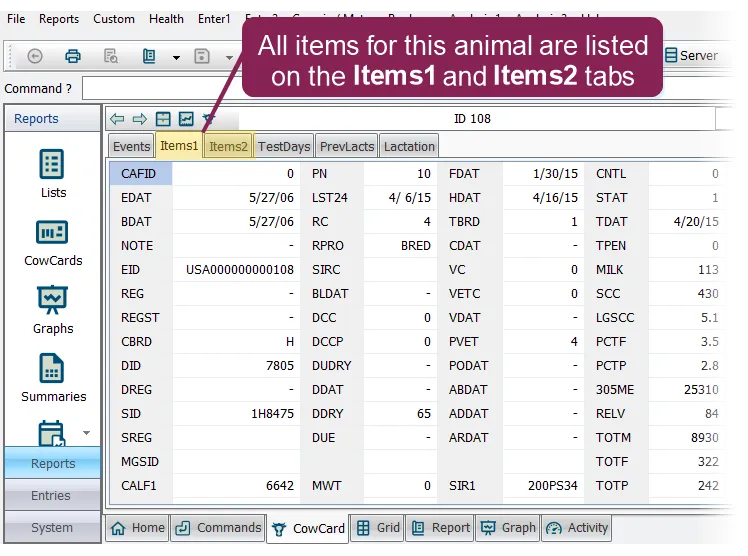The width and height of the screenshot is (748, 556).
Task: Switch to the Home bottom tab
Action: coord(137,528)
